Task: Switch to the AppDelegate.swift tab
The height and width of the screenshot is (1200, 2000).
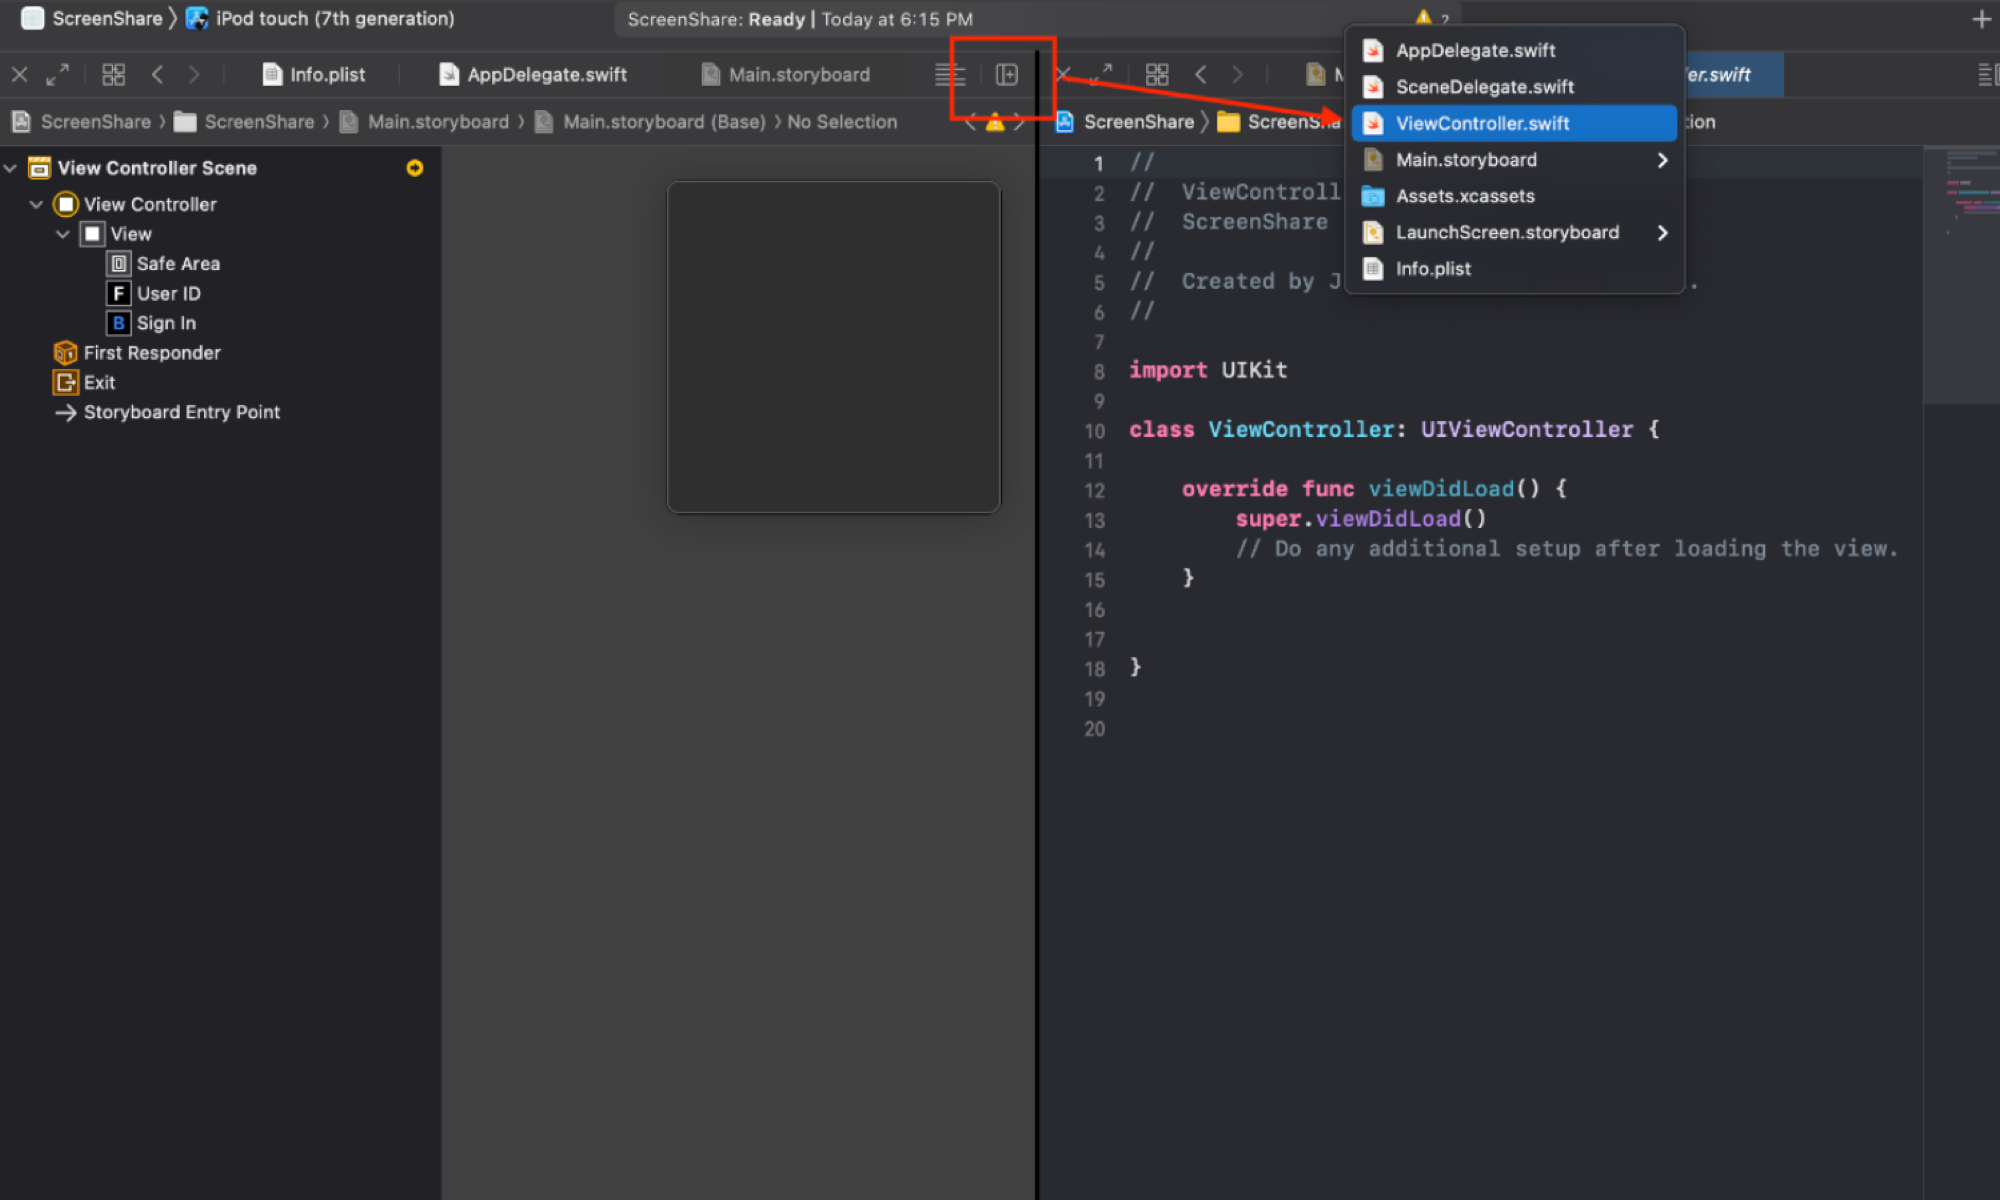Action: [x=533, y=74]
